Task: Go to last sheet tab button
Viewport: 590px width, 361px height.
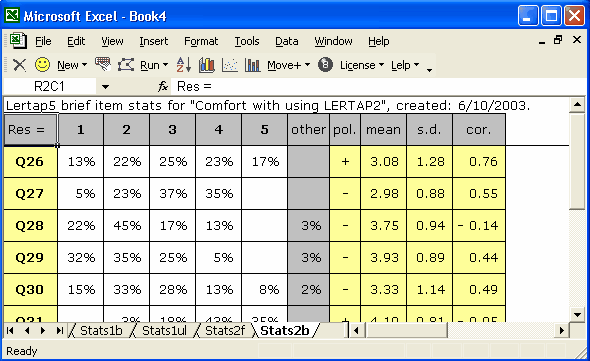Action: (59, 331)
